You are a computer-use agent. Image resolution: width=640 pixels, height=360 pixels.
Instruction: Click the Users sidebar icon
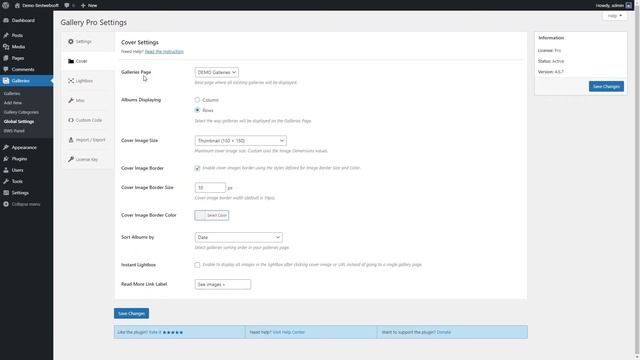pyautogui.click(x=6, y=170)
